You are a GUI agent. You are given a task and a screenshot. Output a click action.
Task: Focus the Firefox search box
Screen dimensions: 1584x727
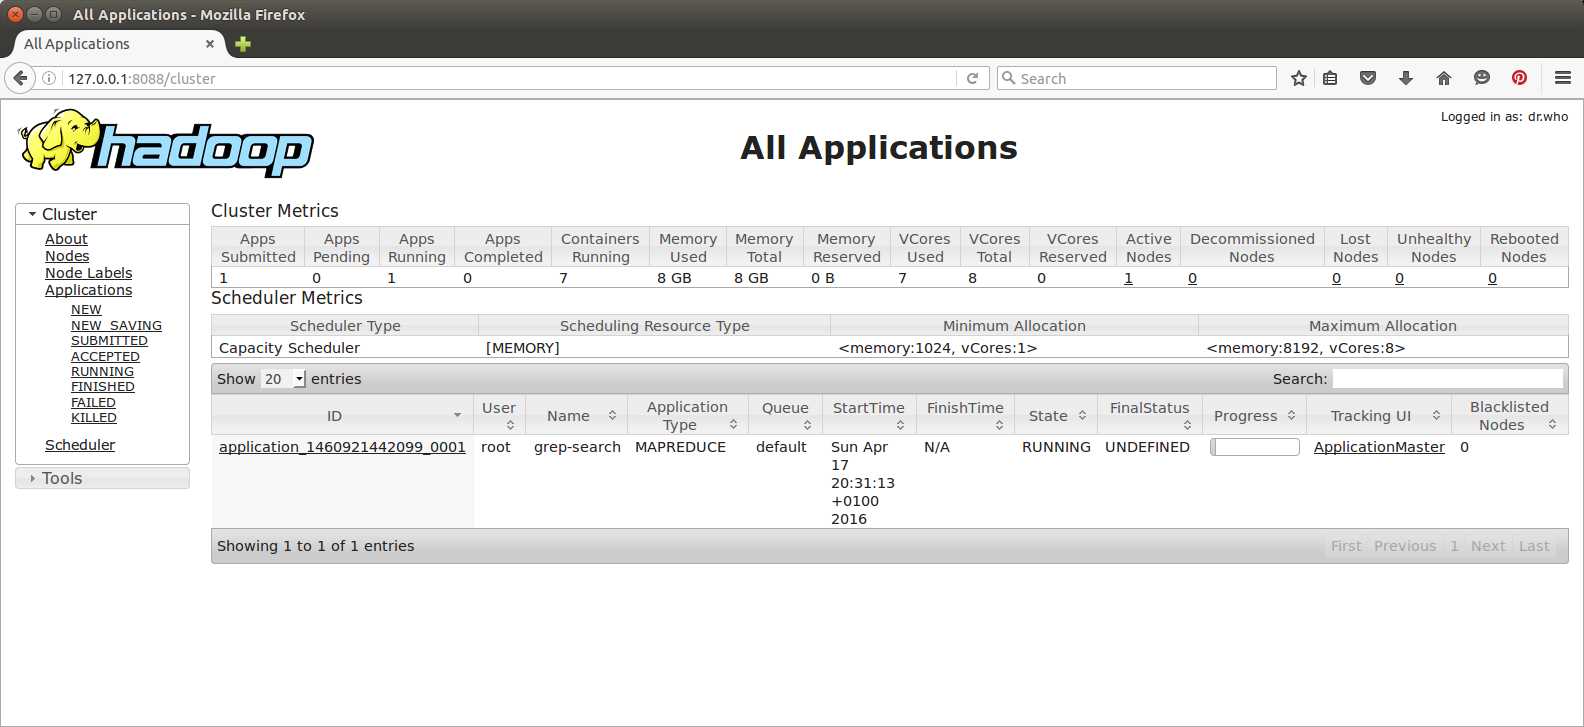click(x=1137, y=78)
